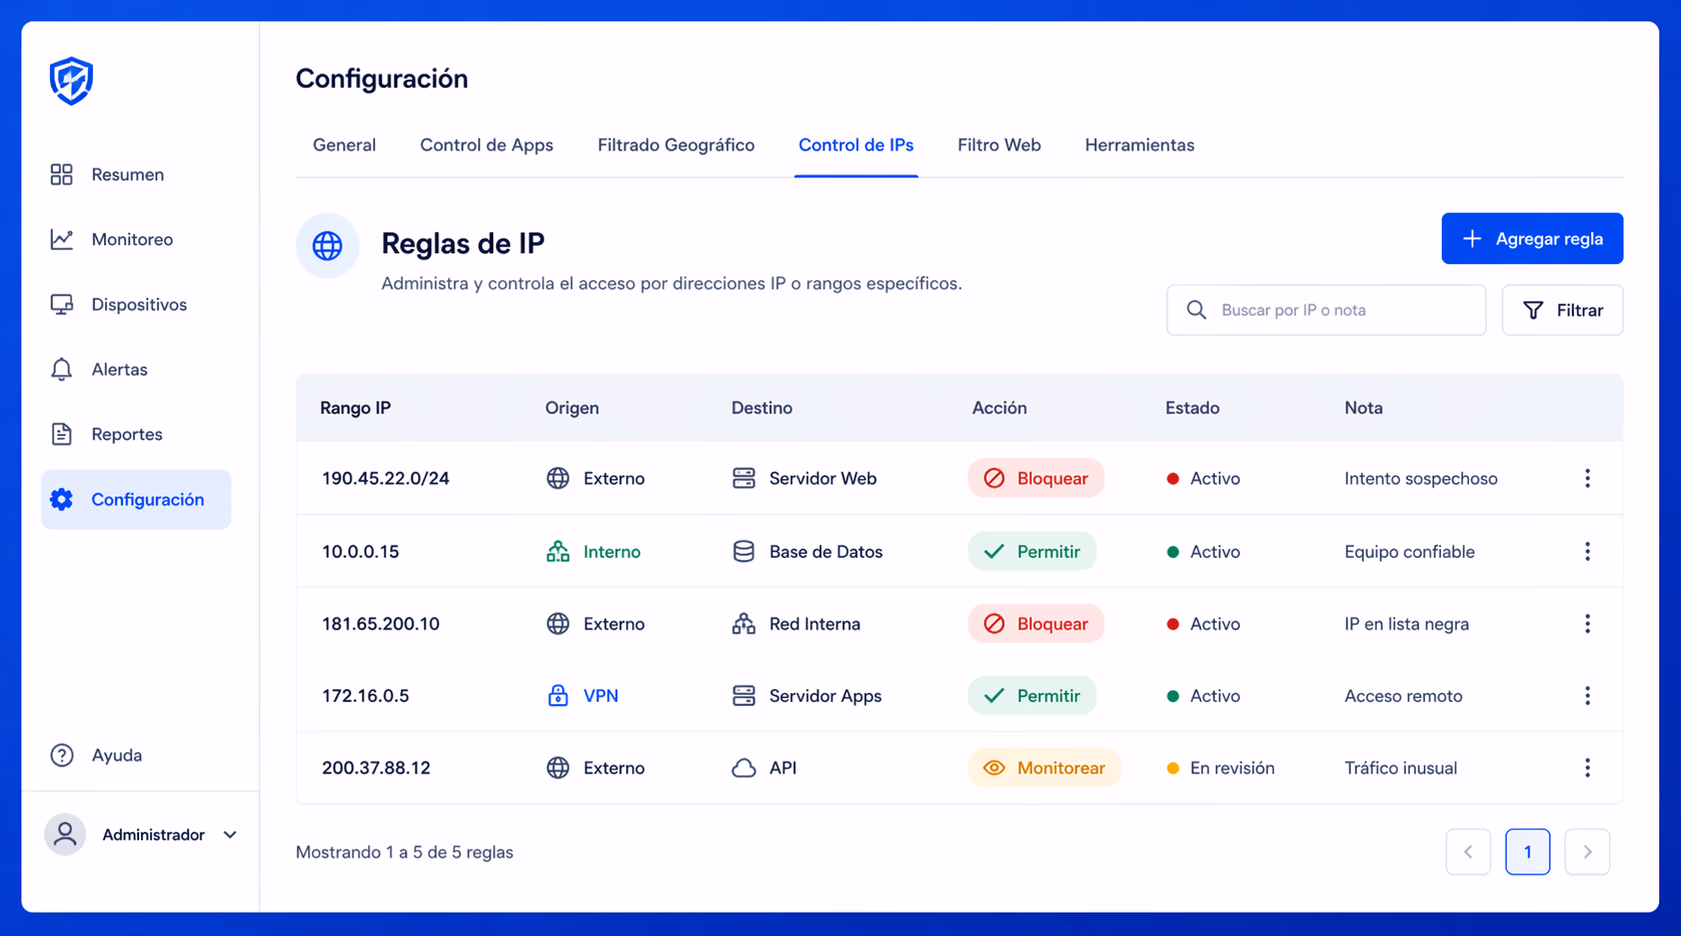The width and height of the screenshot is (1681, 936).
Task: Click the Interno network icon
Action: click(x=558, y=551)
